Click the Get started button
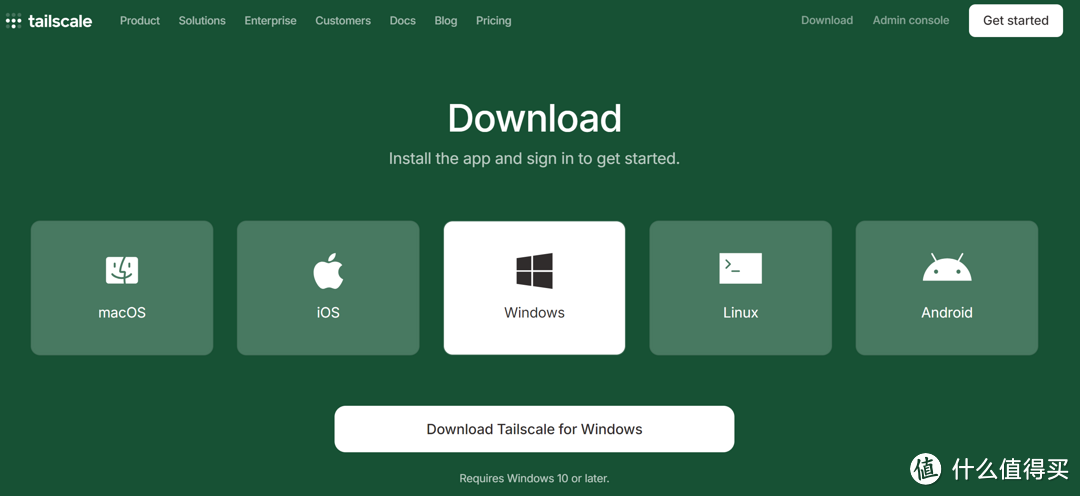Screen dimensions: 1080x496 pyautogui.click(x=1016, y=21)
